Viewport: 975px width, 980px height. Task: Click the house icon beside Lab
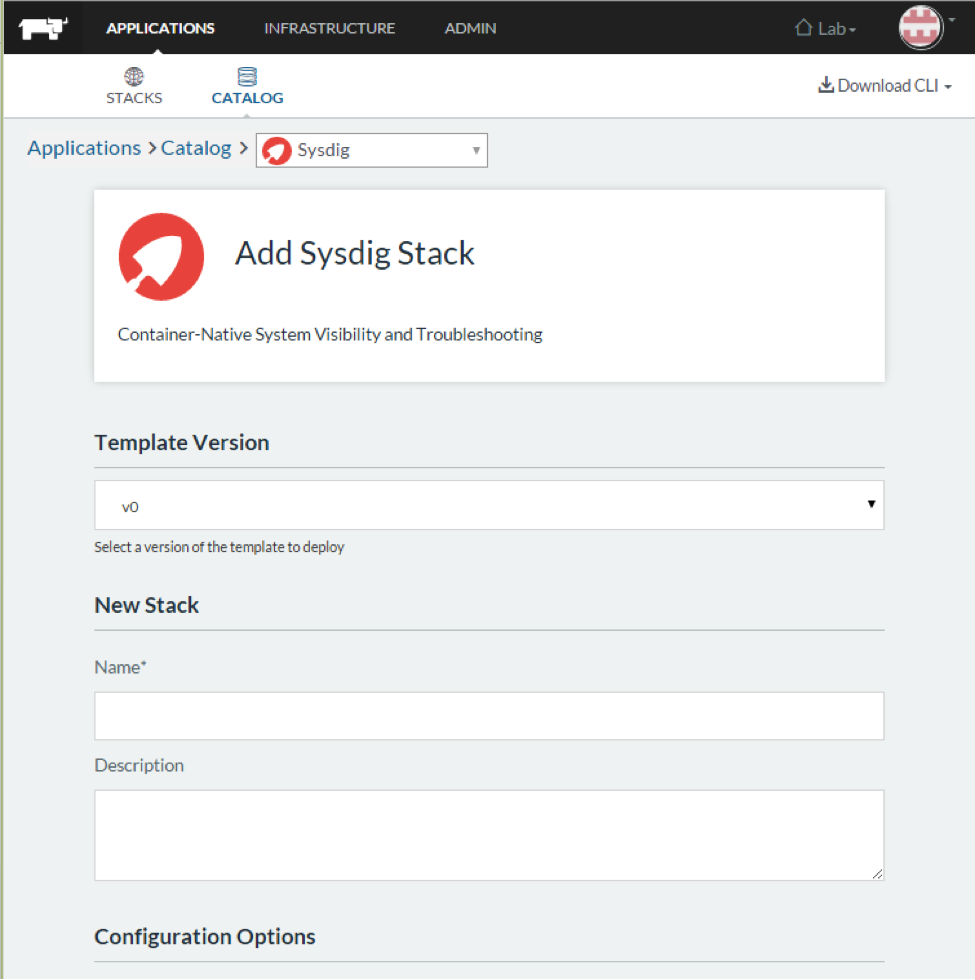tap(804, 28)
